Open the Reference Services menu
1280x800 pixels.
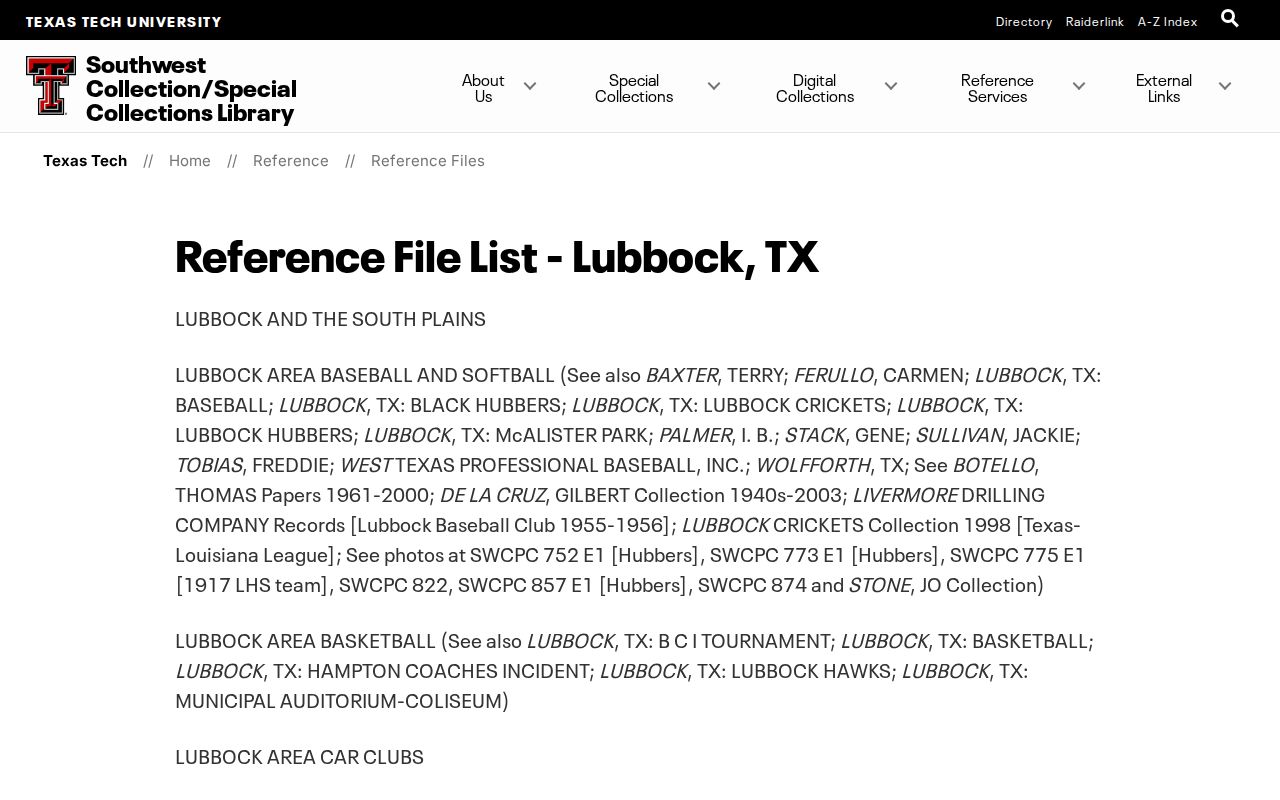997,88
